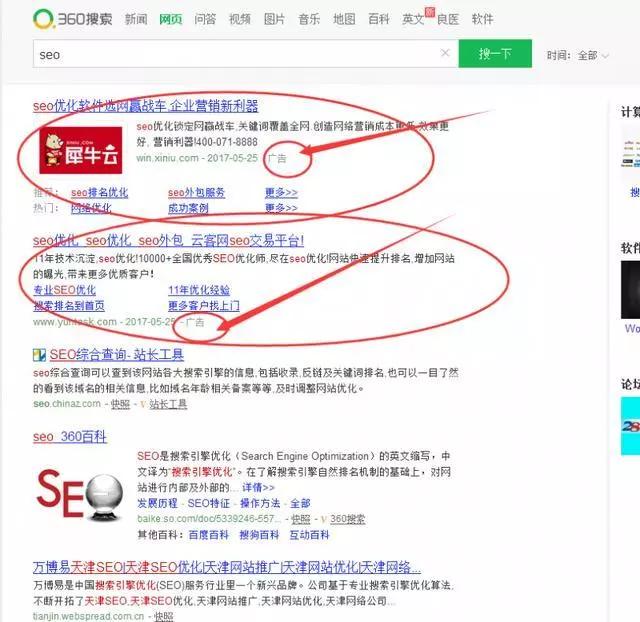Open the 音乐 tab
This screenshot has width=640, height=622.
tap(309, 19)
